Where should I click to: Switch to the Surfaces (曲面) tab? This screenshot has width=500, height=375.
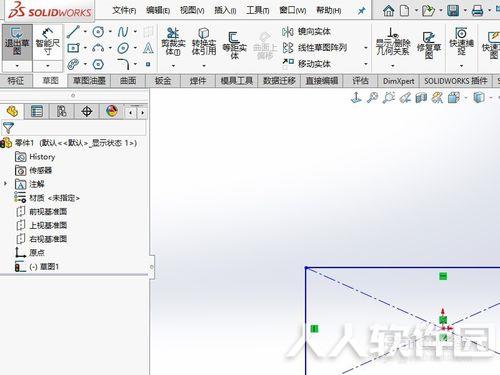[x=128, y=81]
